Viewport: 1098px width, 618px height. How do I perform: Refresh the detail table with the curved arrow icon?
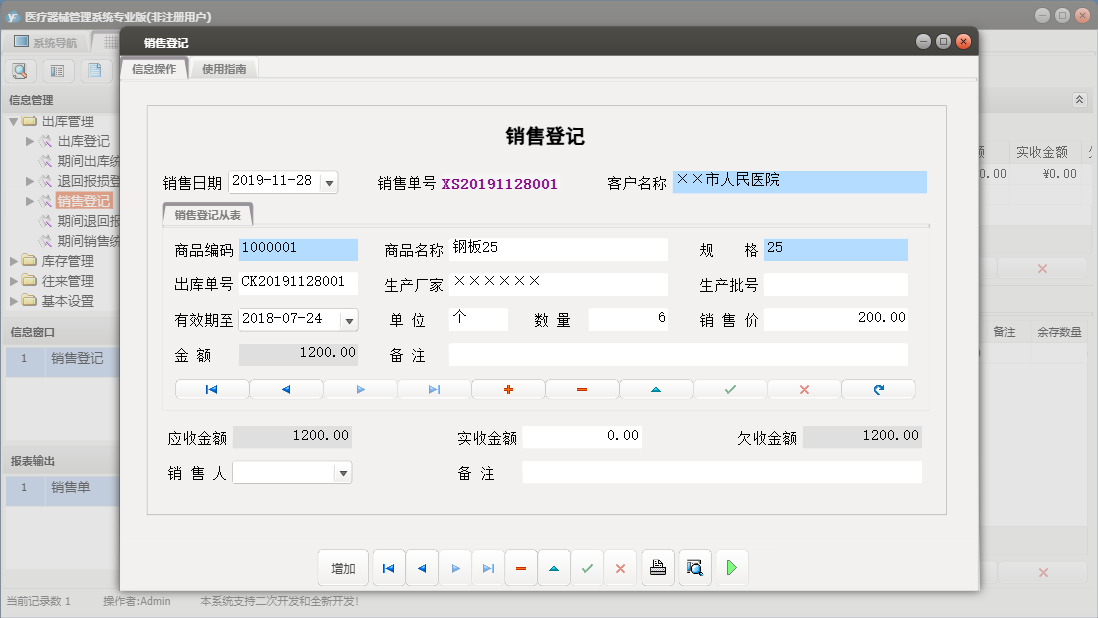[878, 389]
